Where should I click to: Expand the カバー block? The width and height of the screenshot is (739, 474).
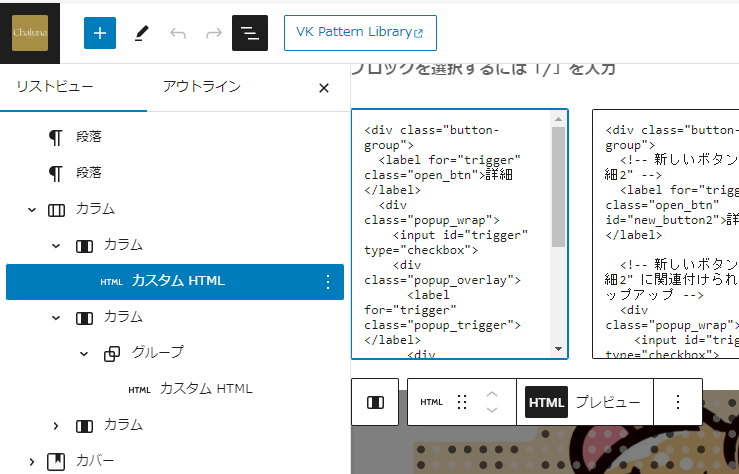pos(32,461)
